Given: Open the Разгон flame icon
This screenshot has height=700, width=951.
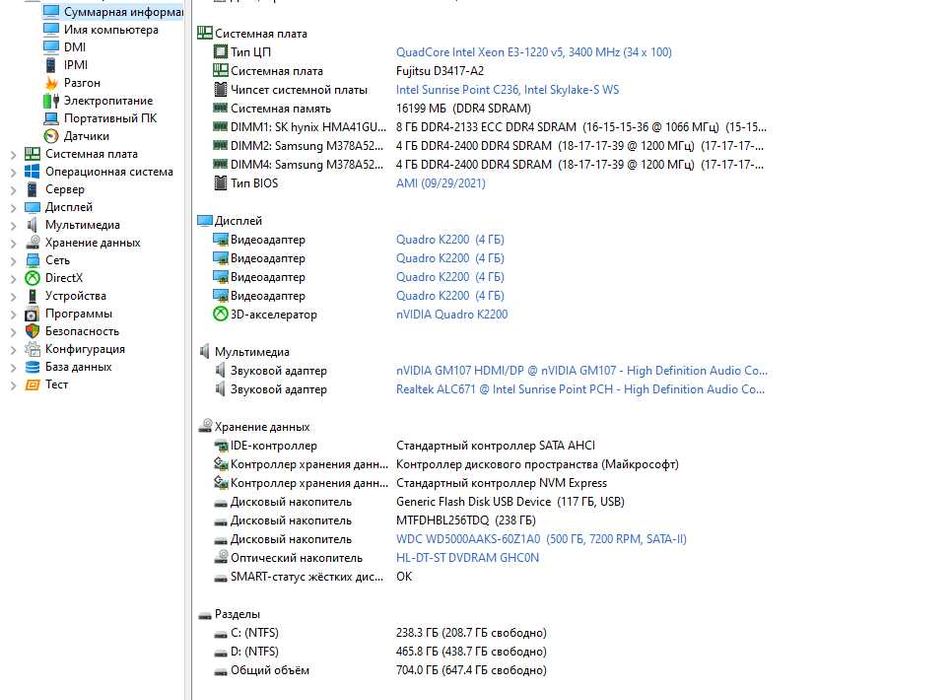Looking at the screenshot, I should tap(51, 82).
